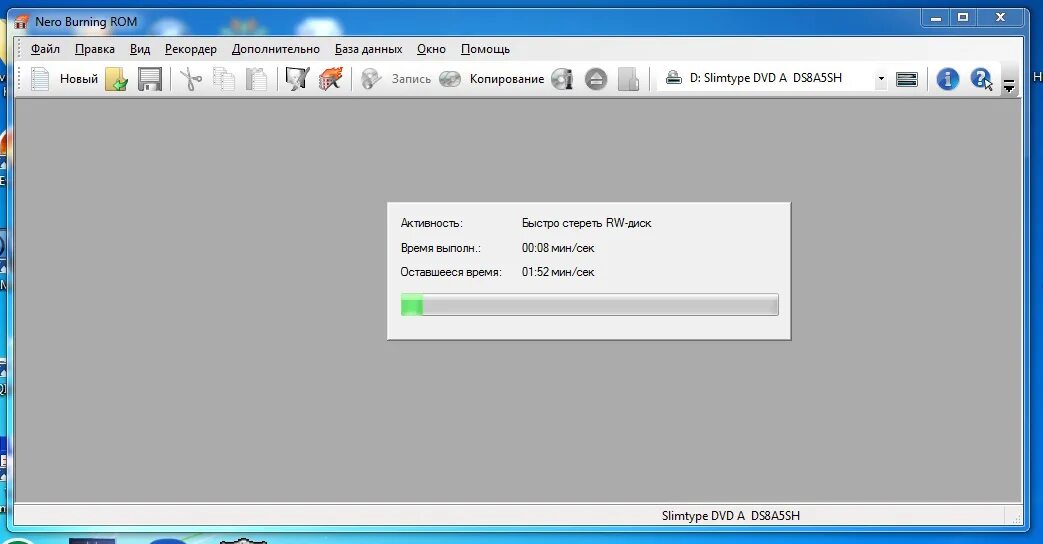Close the Nero Burning ROM window
This screenshot has height=544, width=1043.
coord(1000,18)
